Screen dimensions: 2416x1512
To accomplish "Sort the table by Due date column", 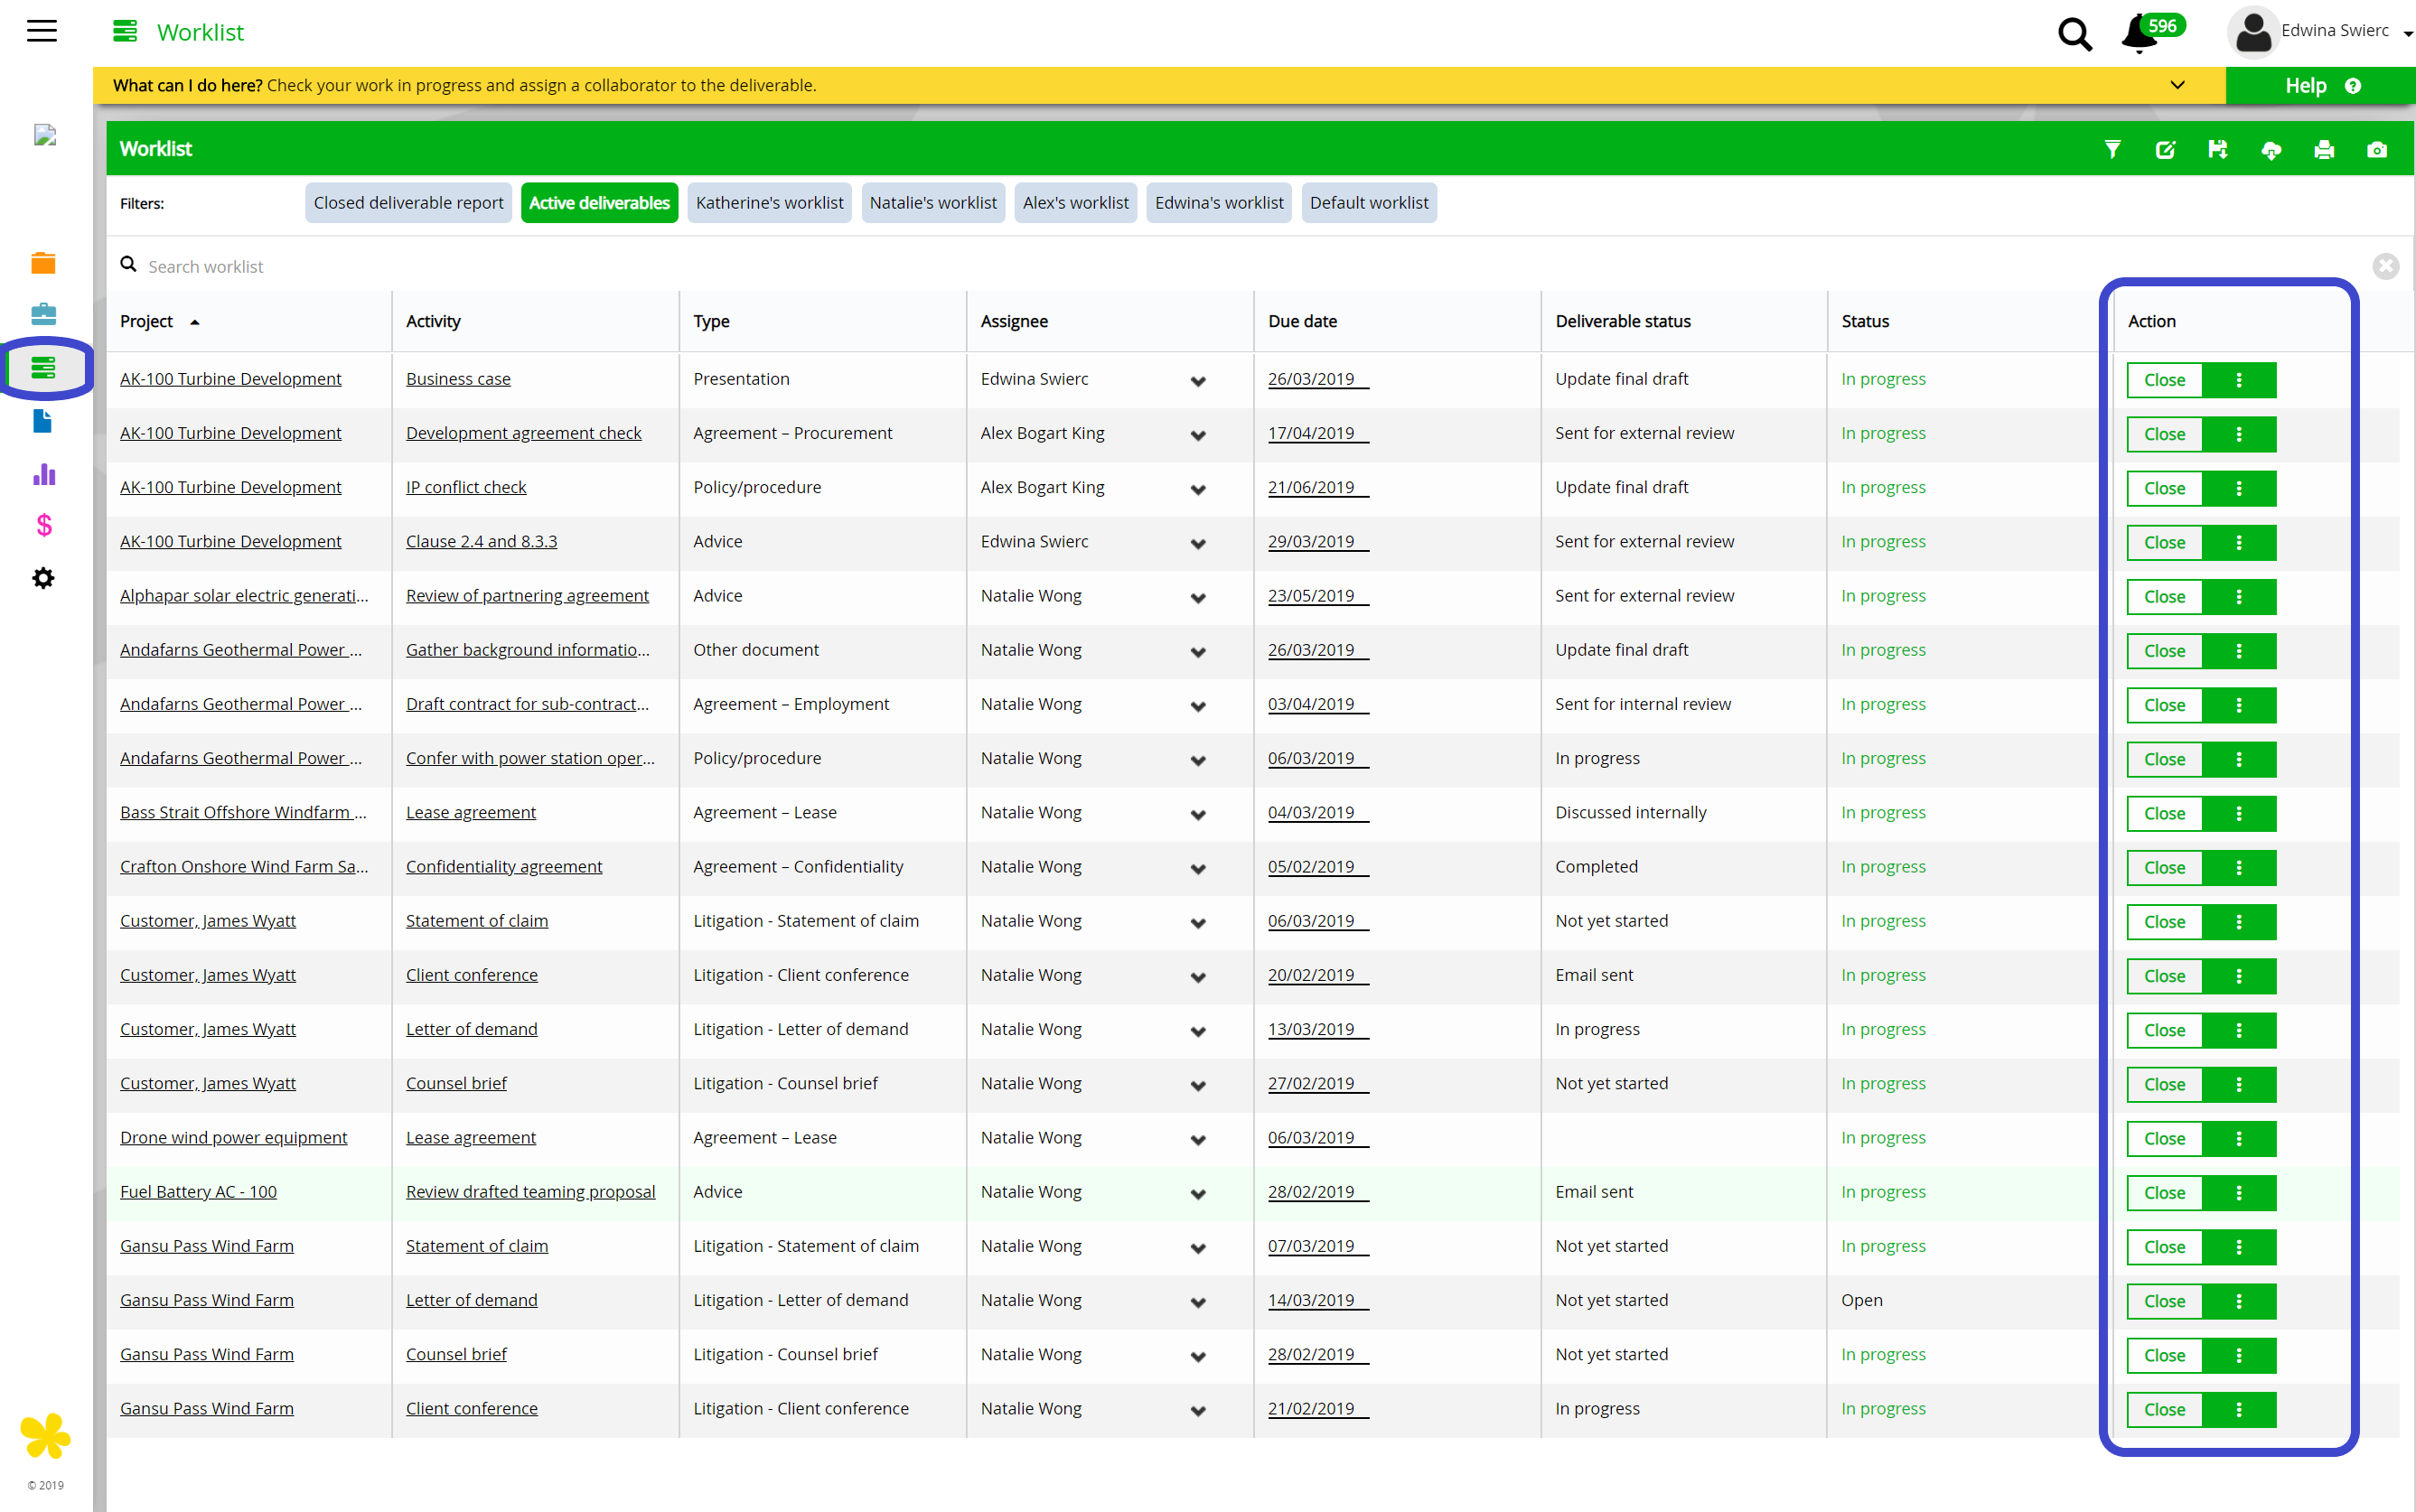I will (x=1302, y=321).
